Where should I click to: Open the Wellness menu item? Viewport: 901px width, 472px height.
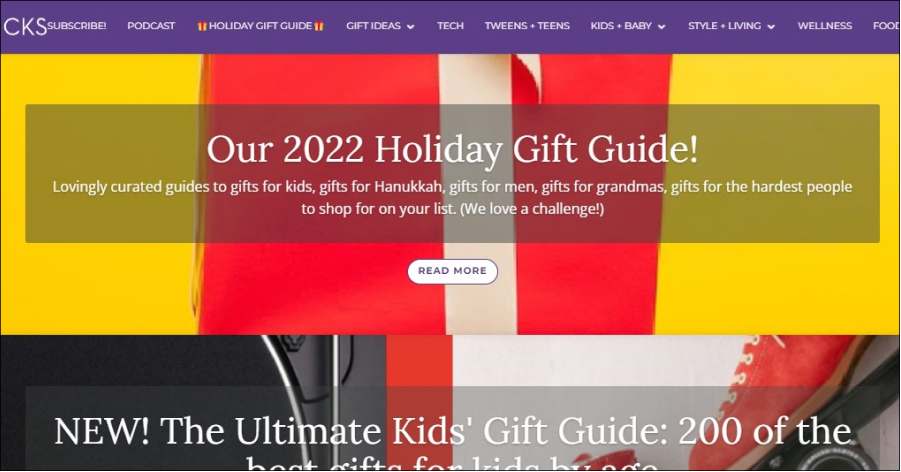pos(825,26)
